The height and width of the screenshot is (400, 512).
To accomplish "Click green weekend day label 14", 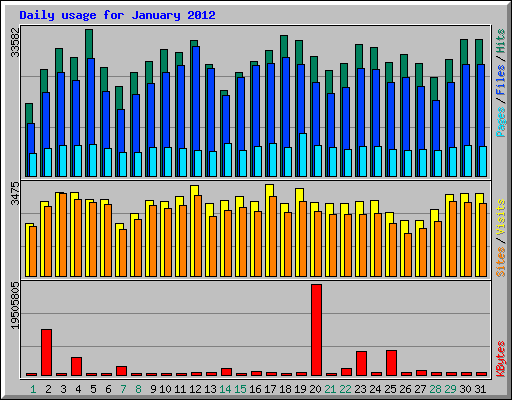I will click(225, 389).
